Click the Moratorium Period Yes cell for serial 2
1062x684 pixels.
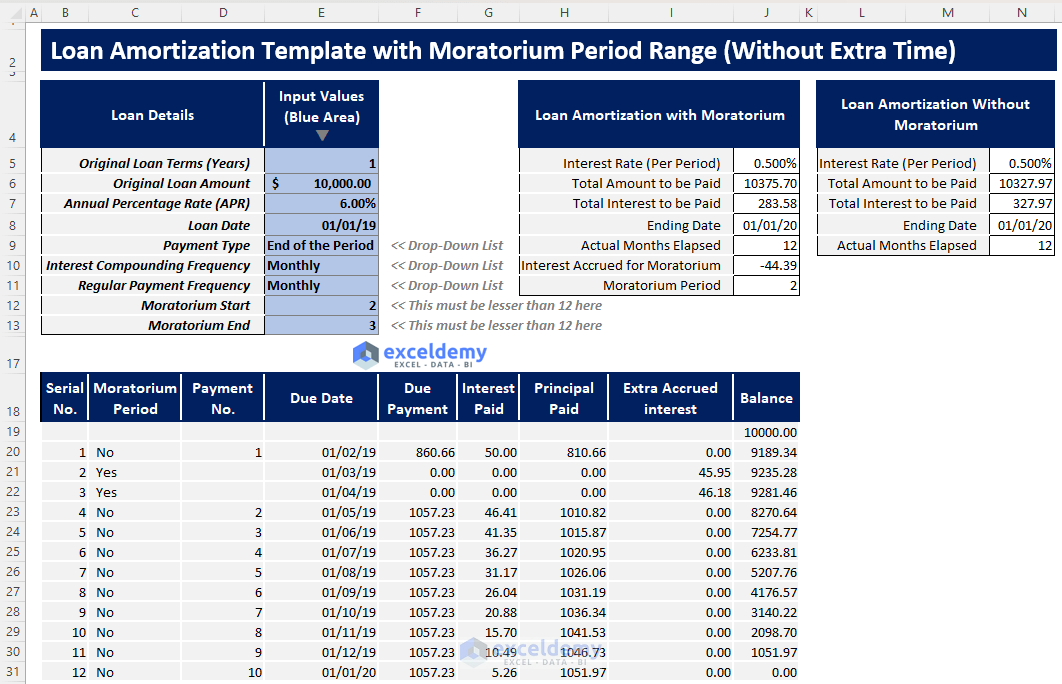135,472
